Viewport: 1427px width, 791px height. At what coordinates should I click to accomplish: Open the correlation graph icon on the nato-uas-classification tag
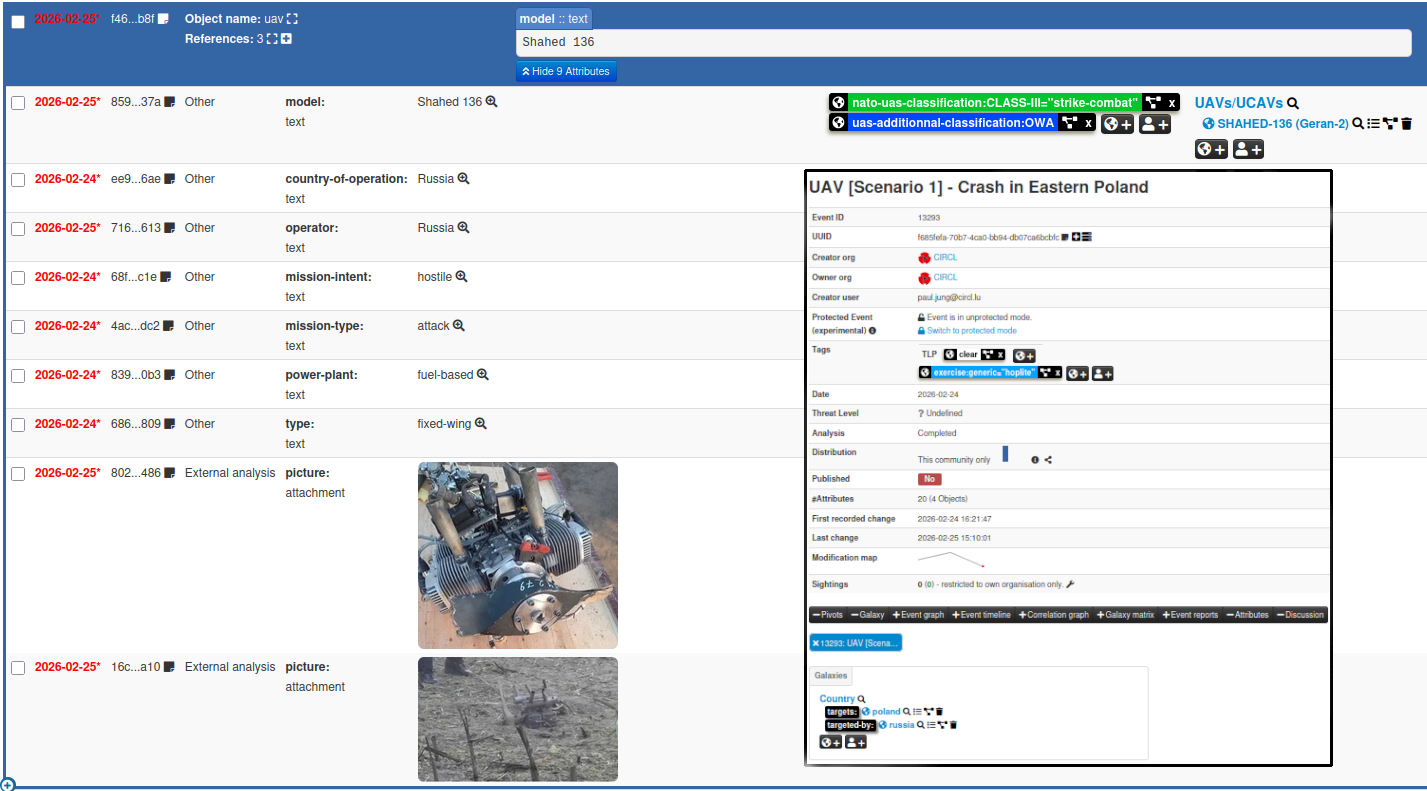[x=1152, y=102]
